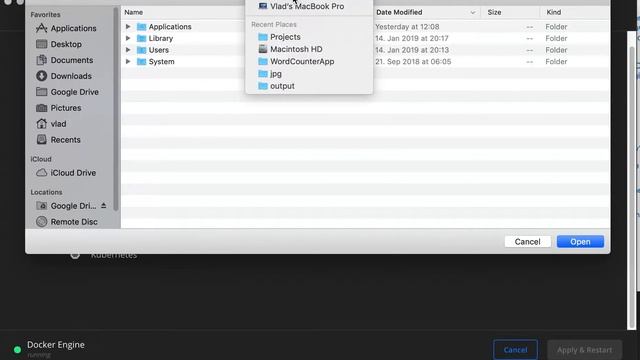Click the Library folder icon in the file list

tap(142, 38)
